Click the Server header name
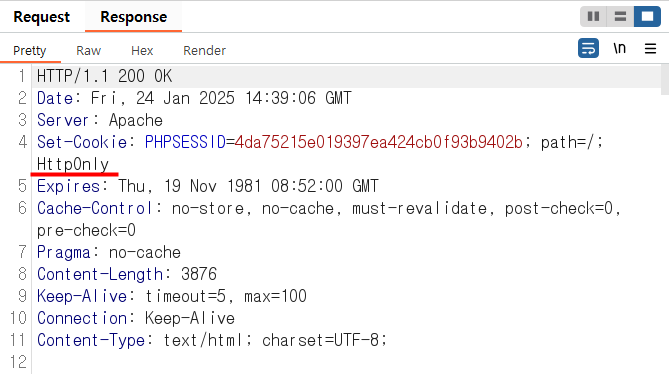 click(63, 120)
